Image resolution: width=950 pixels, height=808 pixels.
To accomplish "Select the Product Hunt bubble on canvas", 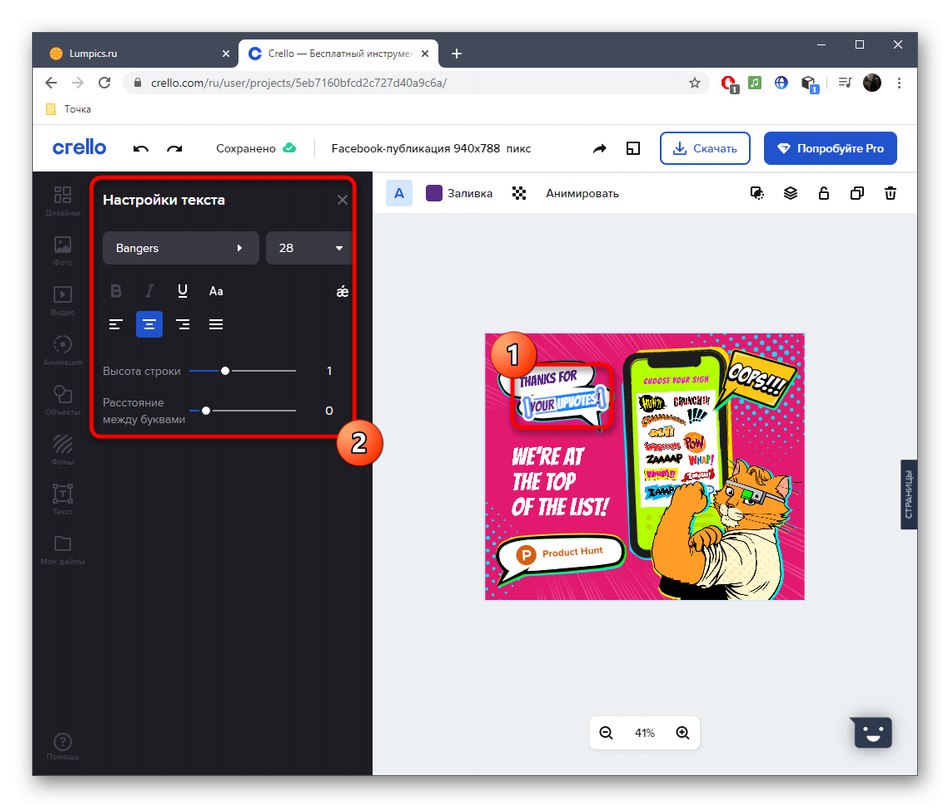I will [560, 555].
